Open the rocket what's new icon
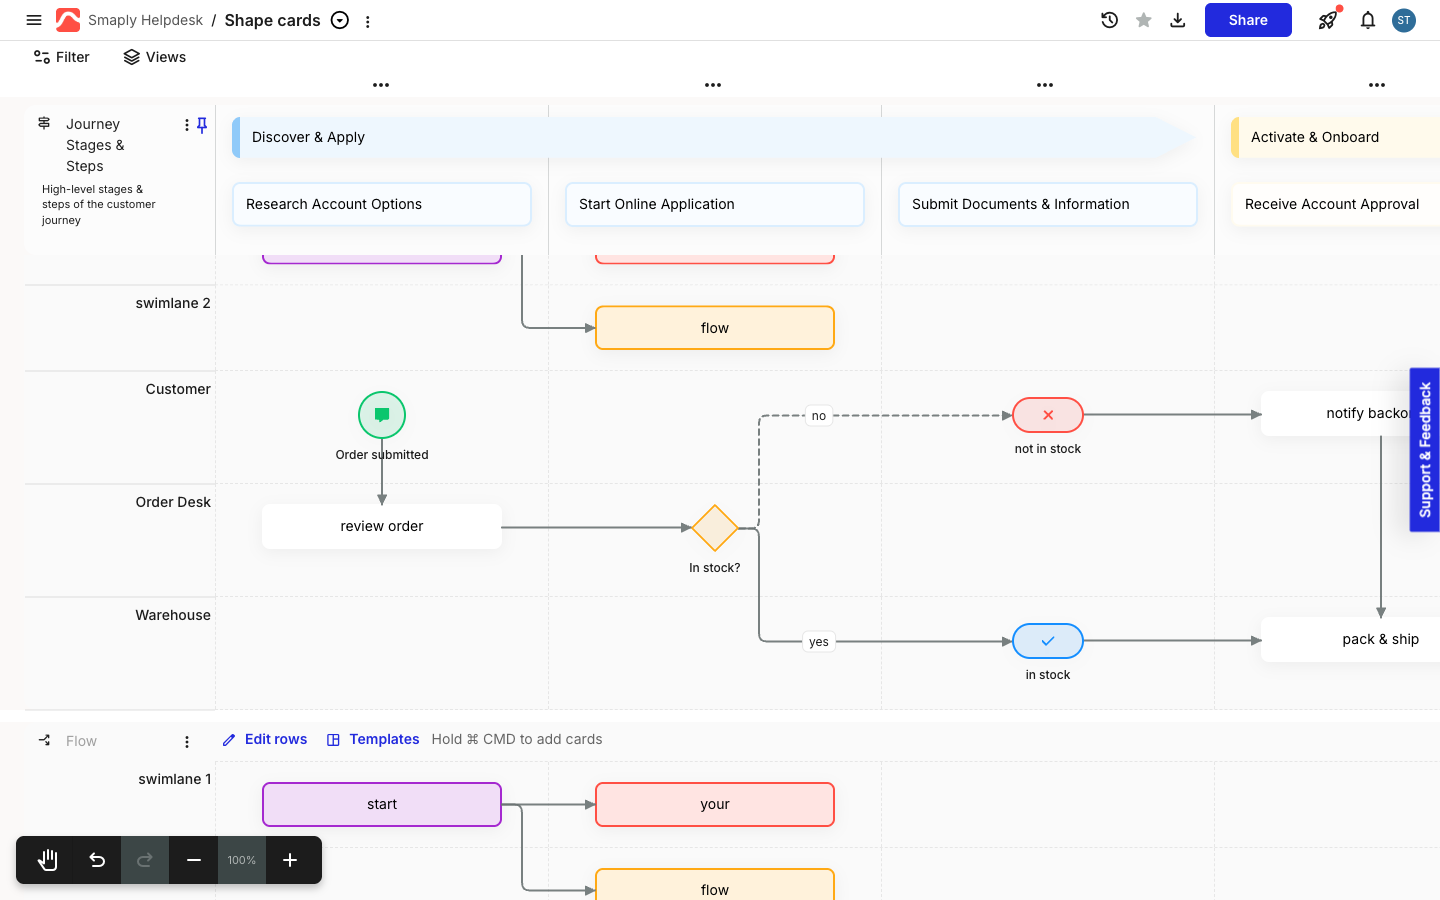 click(1328, 20)
